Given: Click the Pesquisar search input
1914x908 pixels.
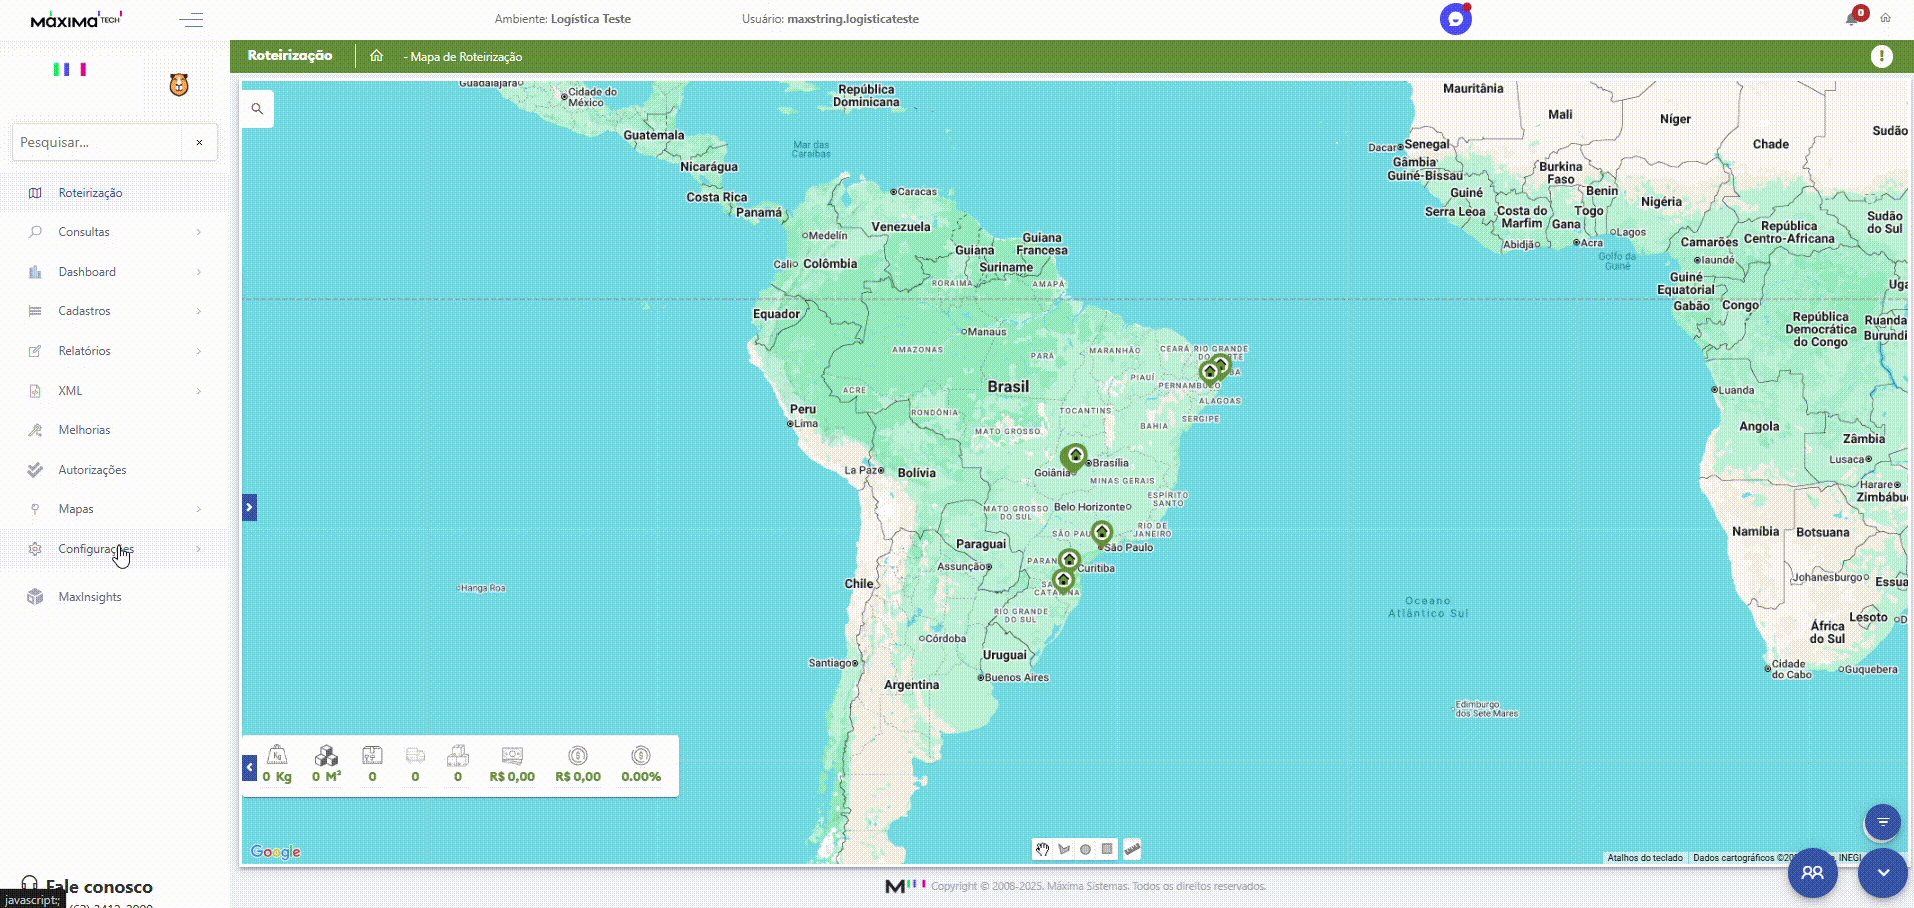Looking at the screenshot, I should [x=97, y=142].
